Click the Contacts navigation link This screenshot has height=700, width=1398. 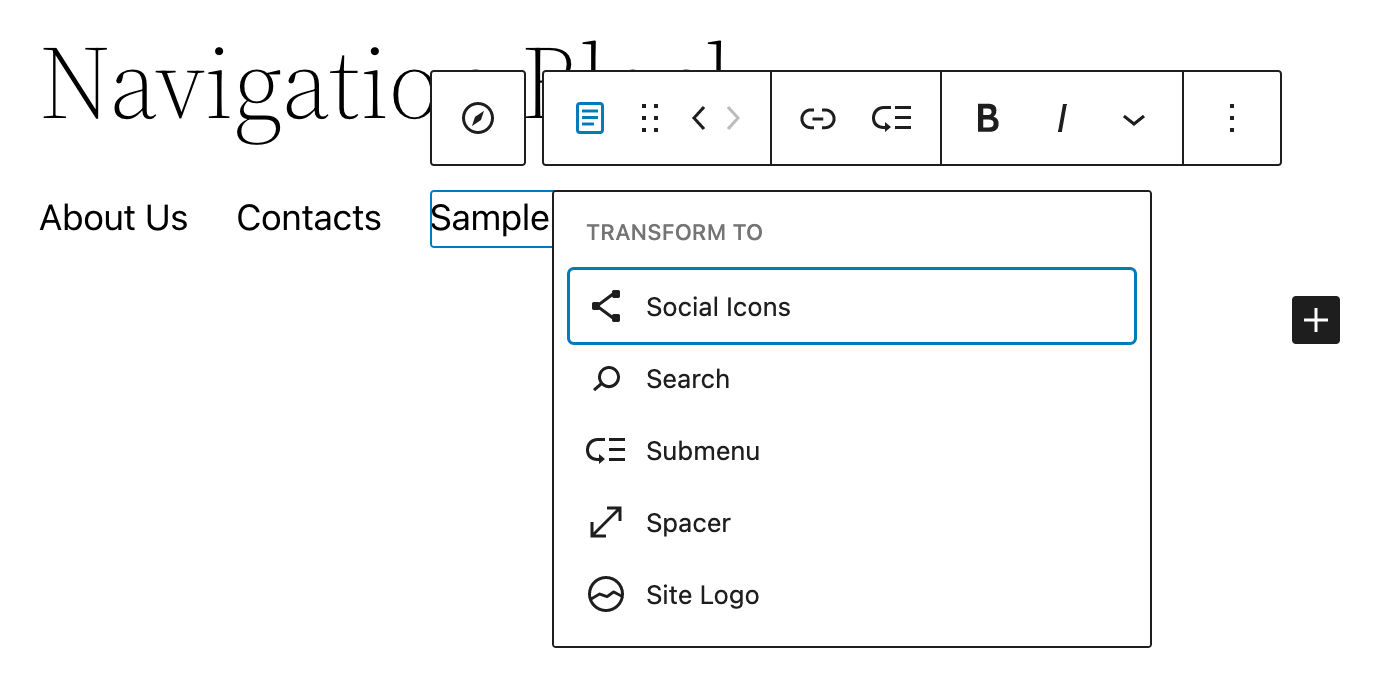pos(309,218)
